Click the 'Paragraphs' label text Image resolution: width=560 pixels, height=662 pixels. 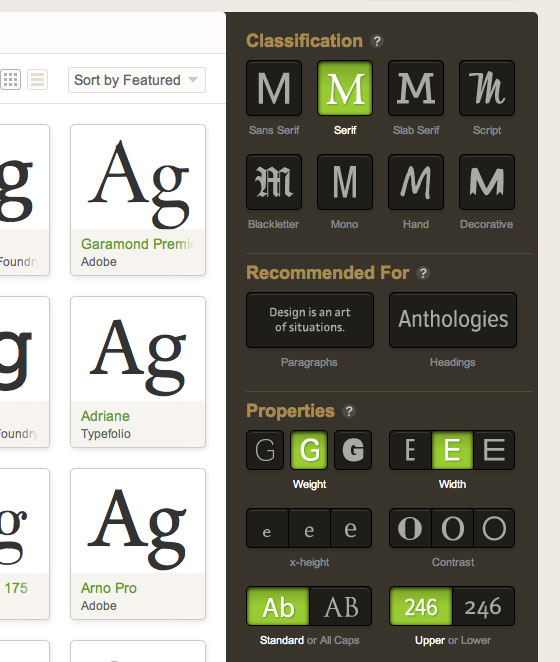309,362
